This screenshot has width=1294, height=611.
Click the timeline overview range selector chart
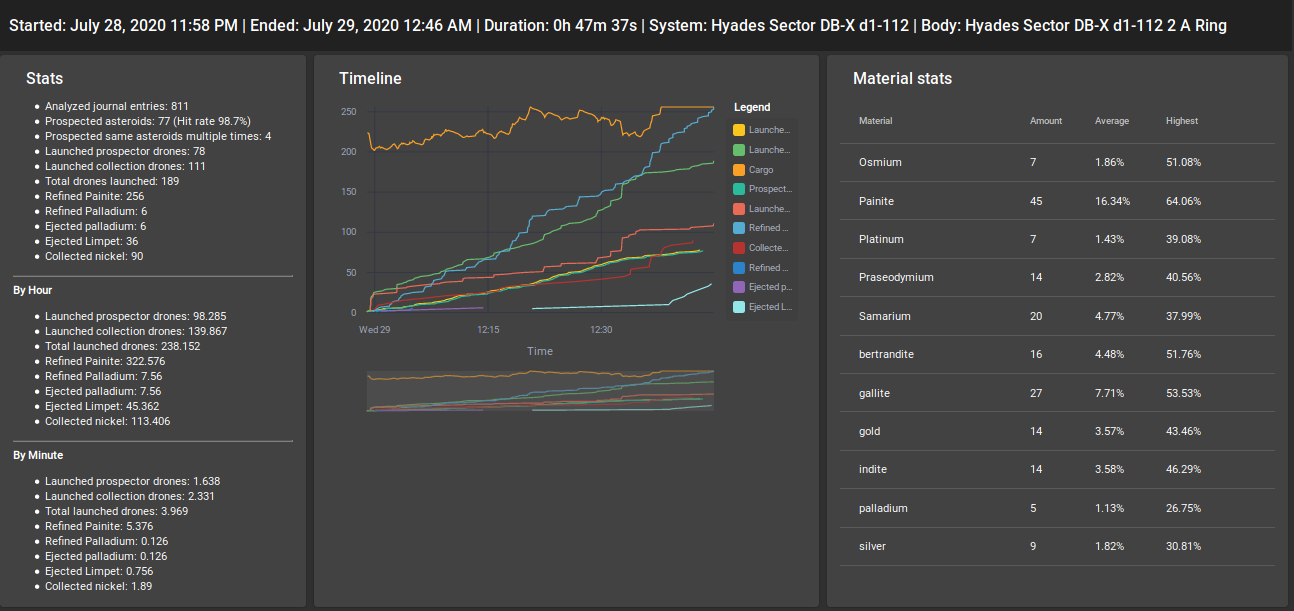click(x=540, y=391)
